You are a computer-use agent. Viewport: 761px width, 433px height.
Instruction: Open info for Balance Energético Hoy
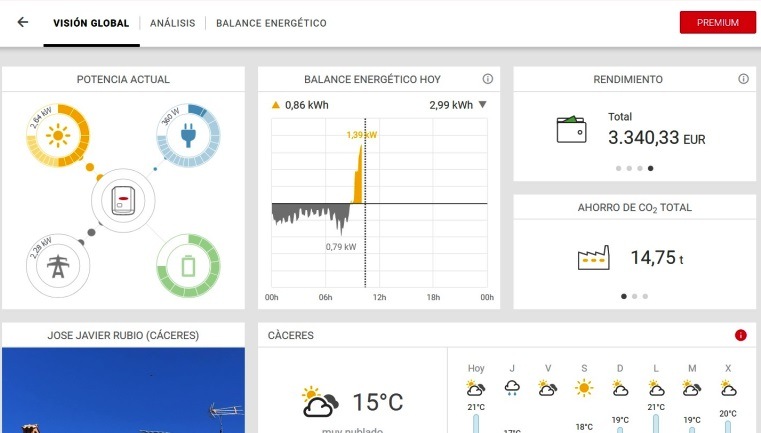(488, 79)
